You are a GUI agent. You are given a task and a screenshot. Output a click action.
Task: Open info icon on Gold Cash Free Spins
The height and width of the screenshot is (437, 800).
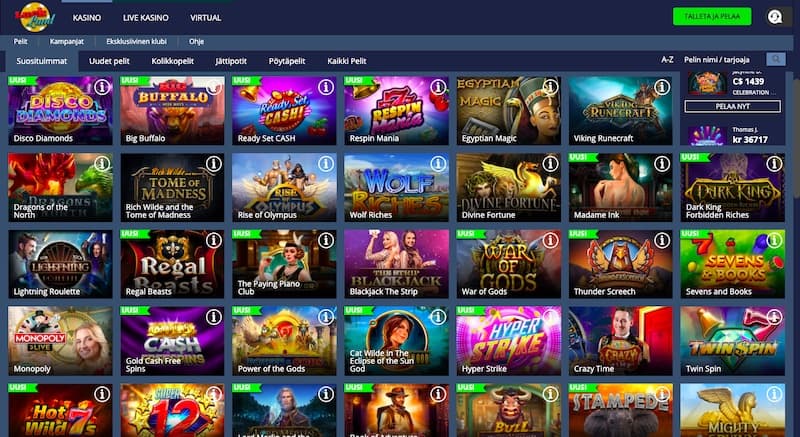(214, 317)
